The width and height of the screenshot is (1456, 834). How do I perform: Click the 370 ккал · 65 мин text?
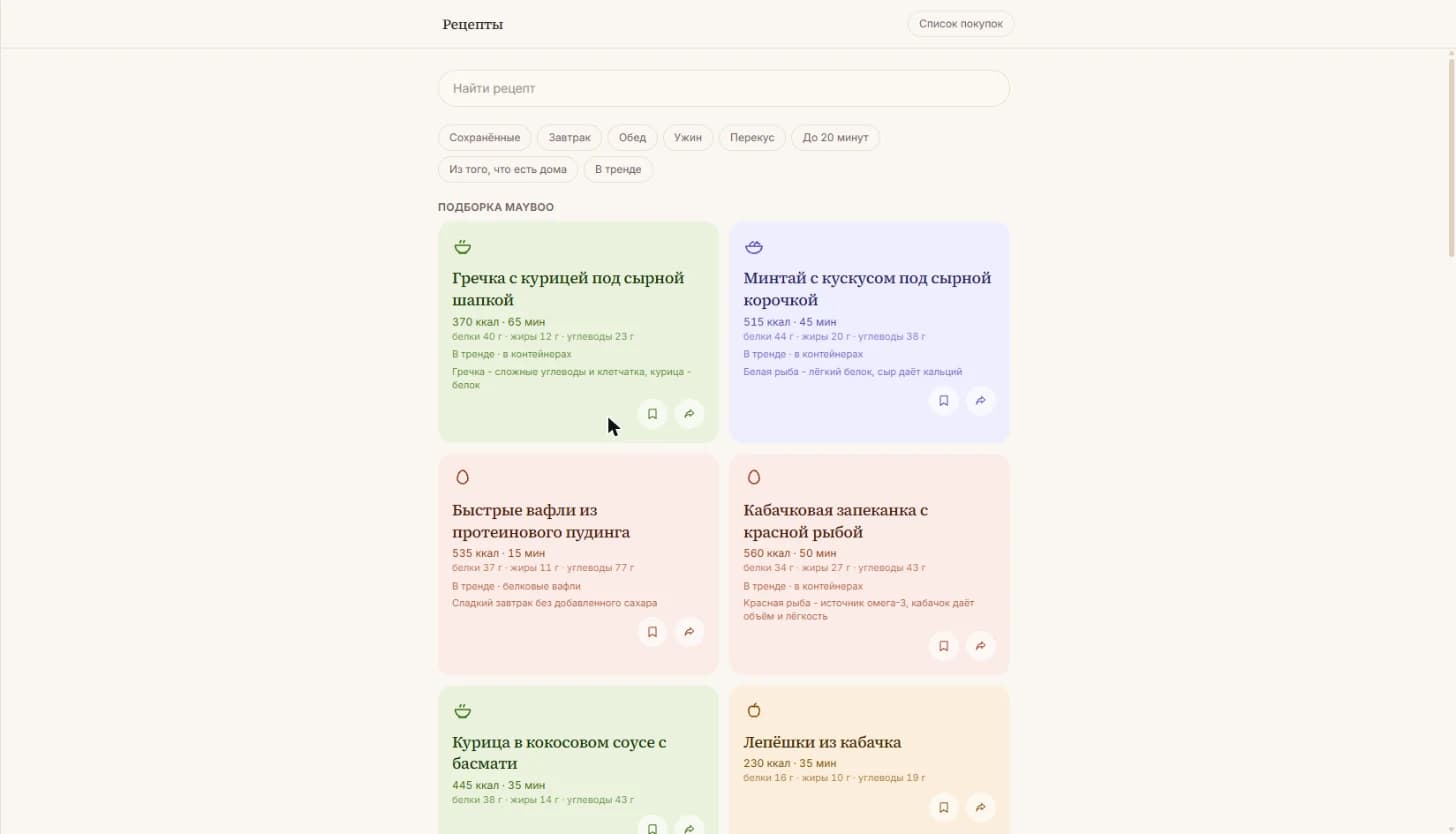pos(498,322)
